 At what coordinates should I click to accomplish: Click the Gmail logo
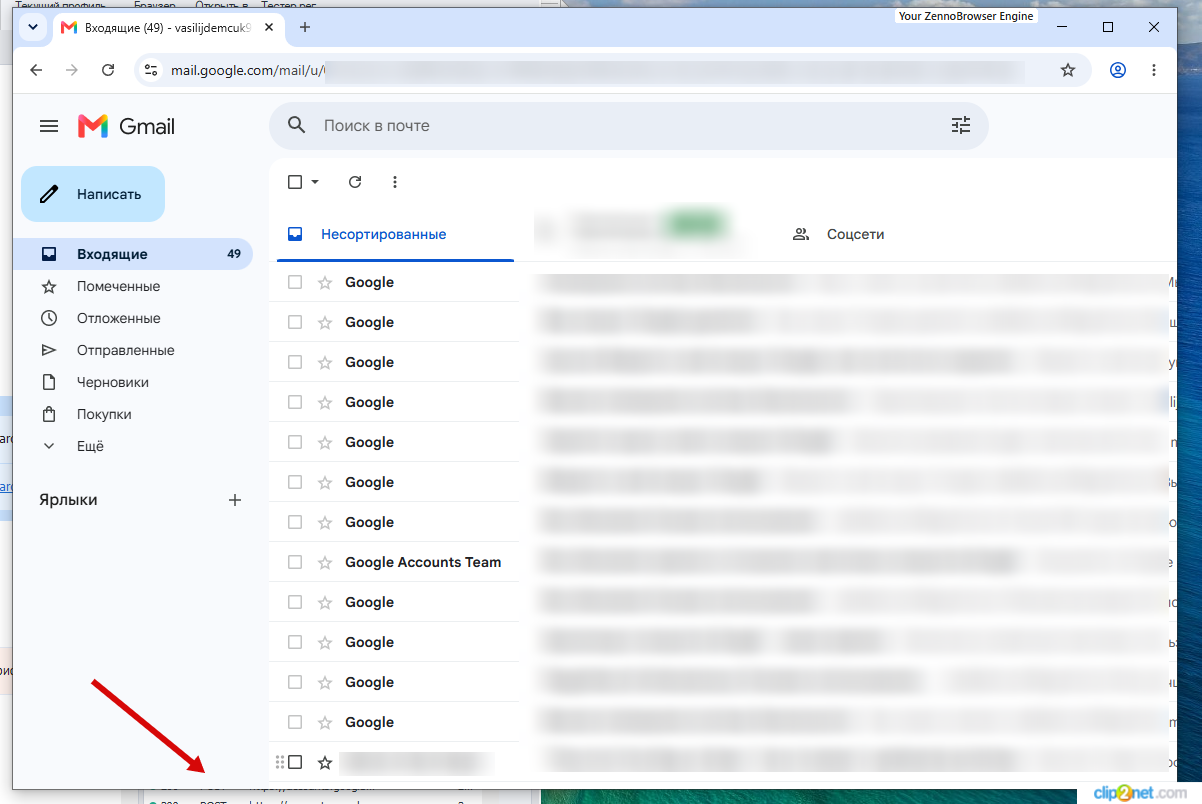tap(126, 126)
